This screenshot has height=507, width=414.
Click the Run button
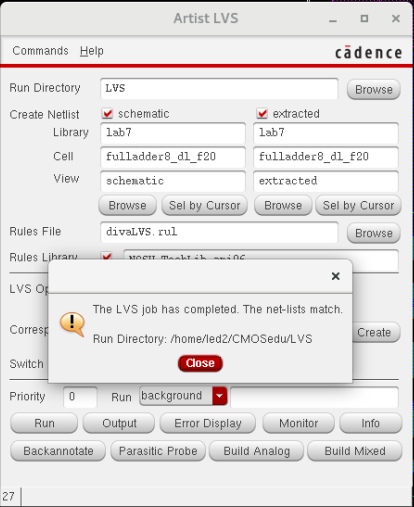coord(44,423)
